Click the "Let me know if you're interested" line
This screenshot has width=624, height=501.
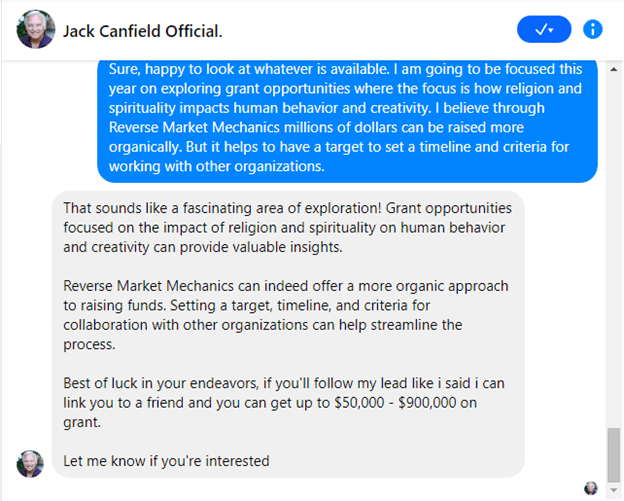tap(166, 461)
